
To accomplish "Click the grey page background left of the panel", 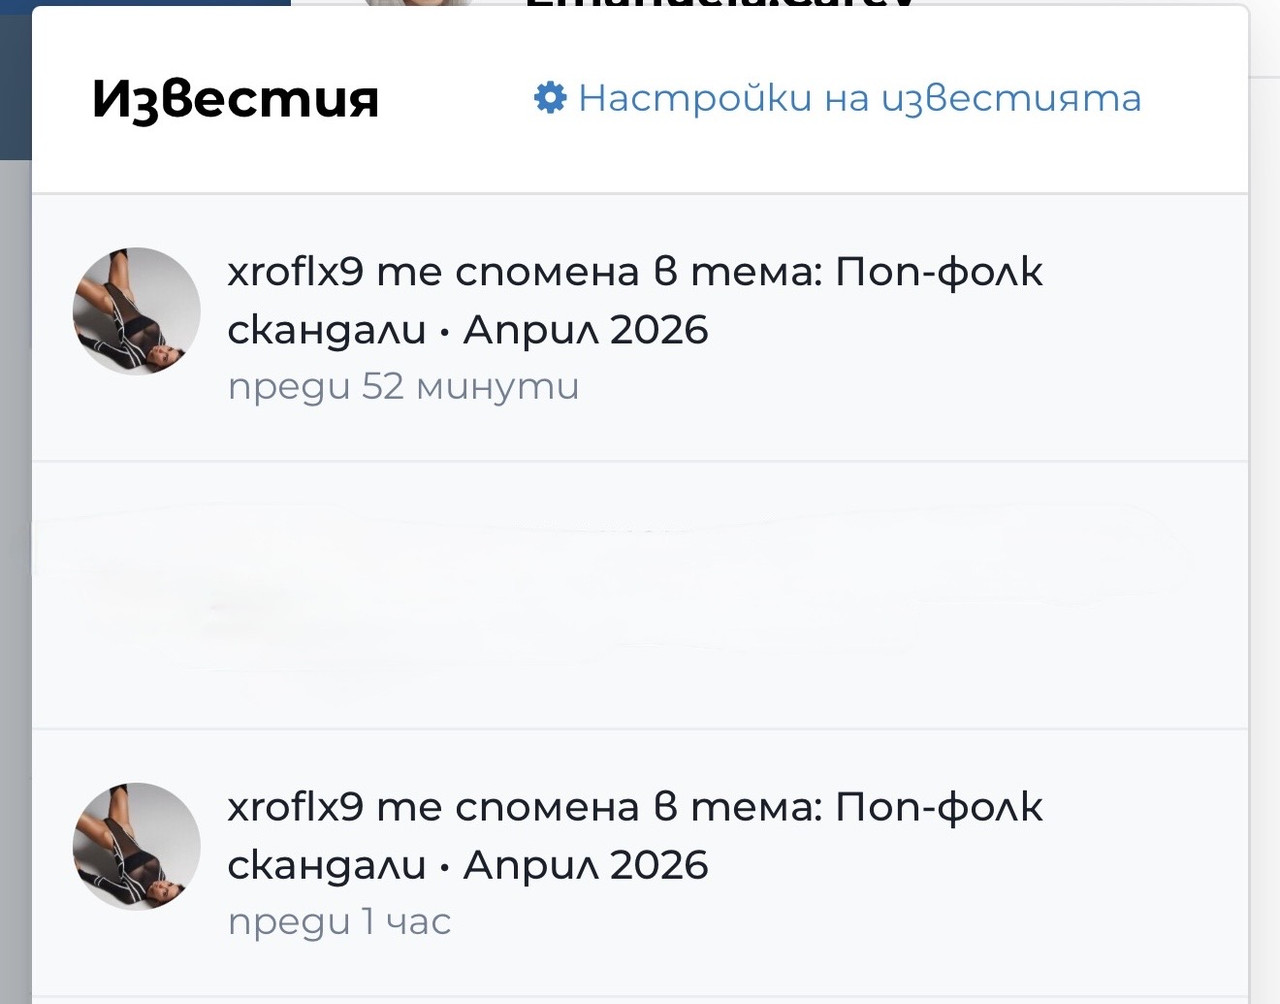I will (x=15, y=580).
